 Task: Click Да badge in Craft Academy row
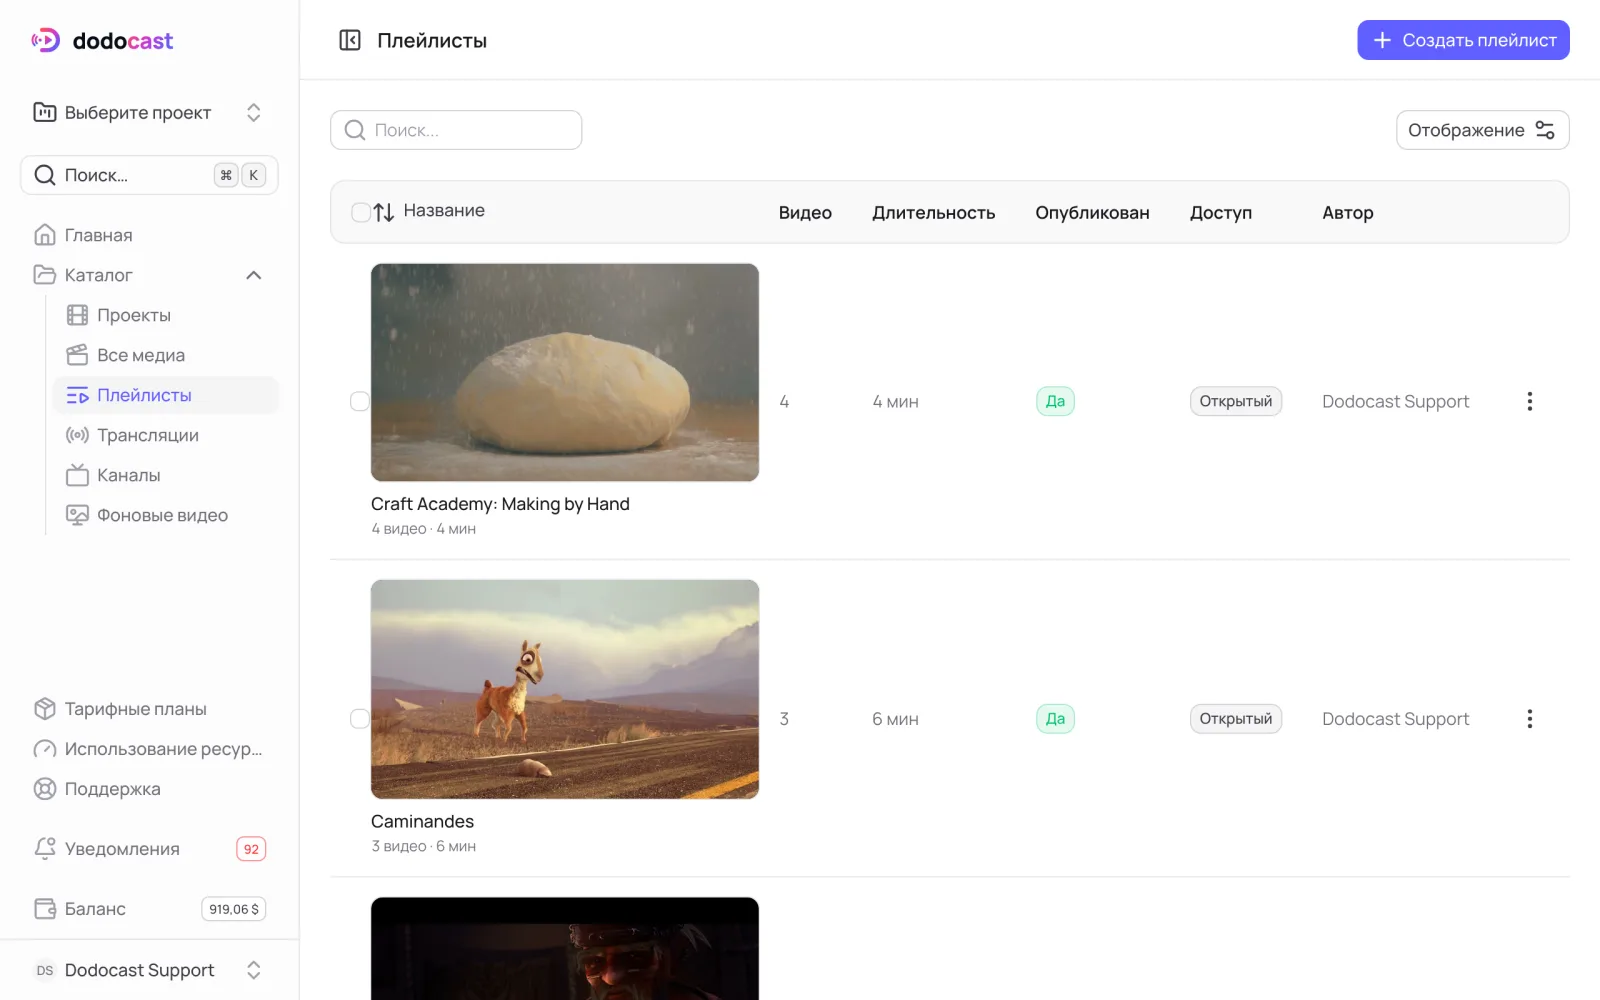(1055, 401)
